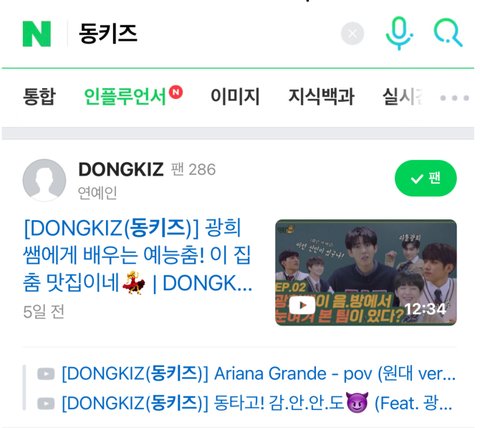Screen dimensions: 480x428
Task: Open the DONGKIZ profile avatar
Action: tap(44, 180)
